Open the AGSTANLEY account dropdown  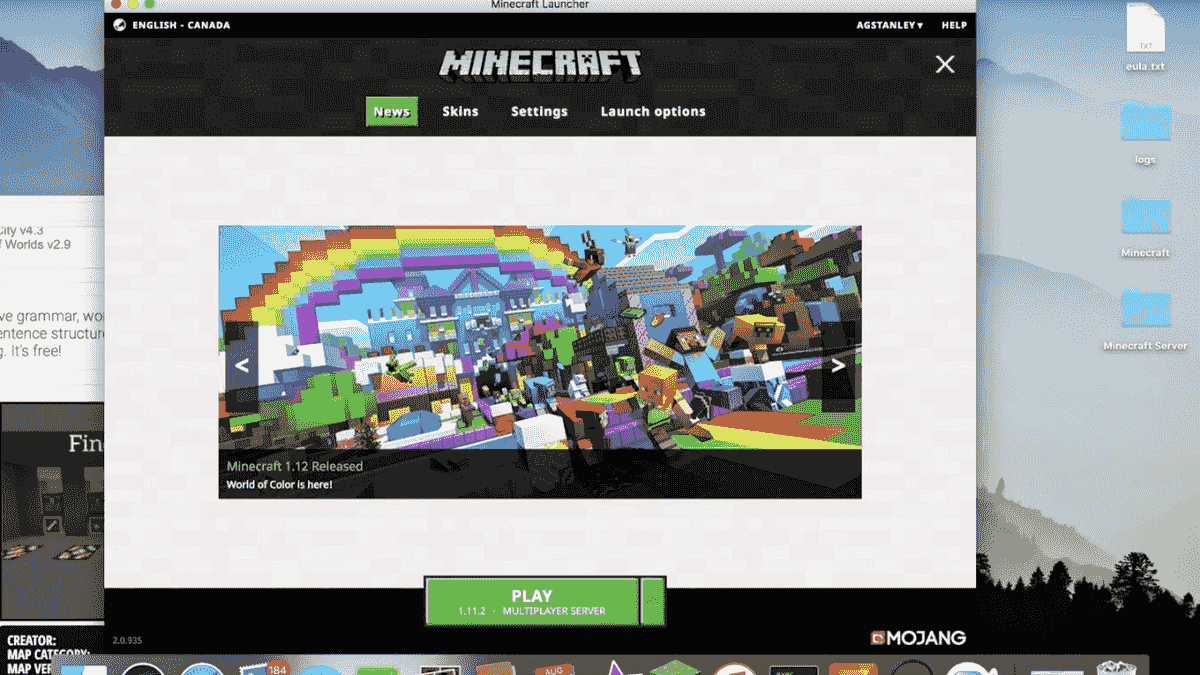pyautogui.click(x=889, y=25)
